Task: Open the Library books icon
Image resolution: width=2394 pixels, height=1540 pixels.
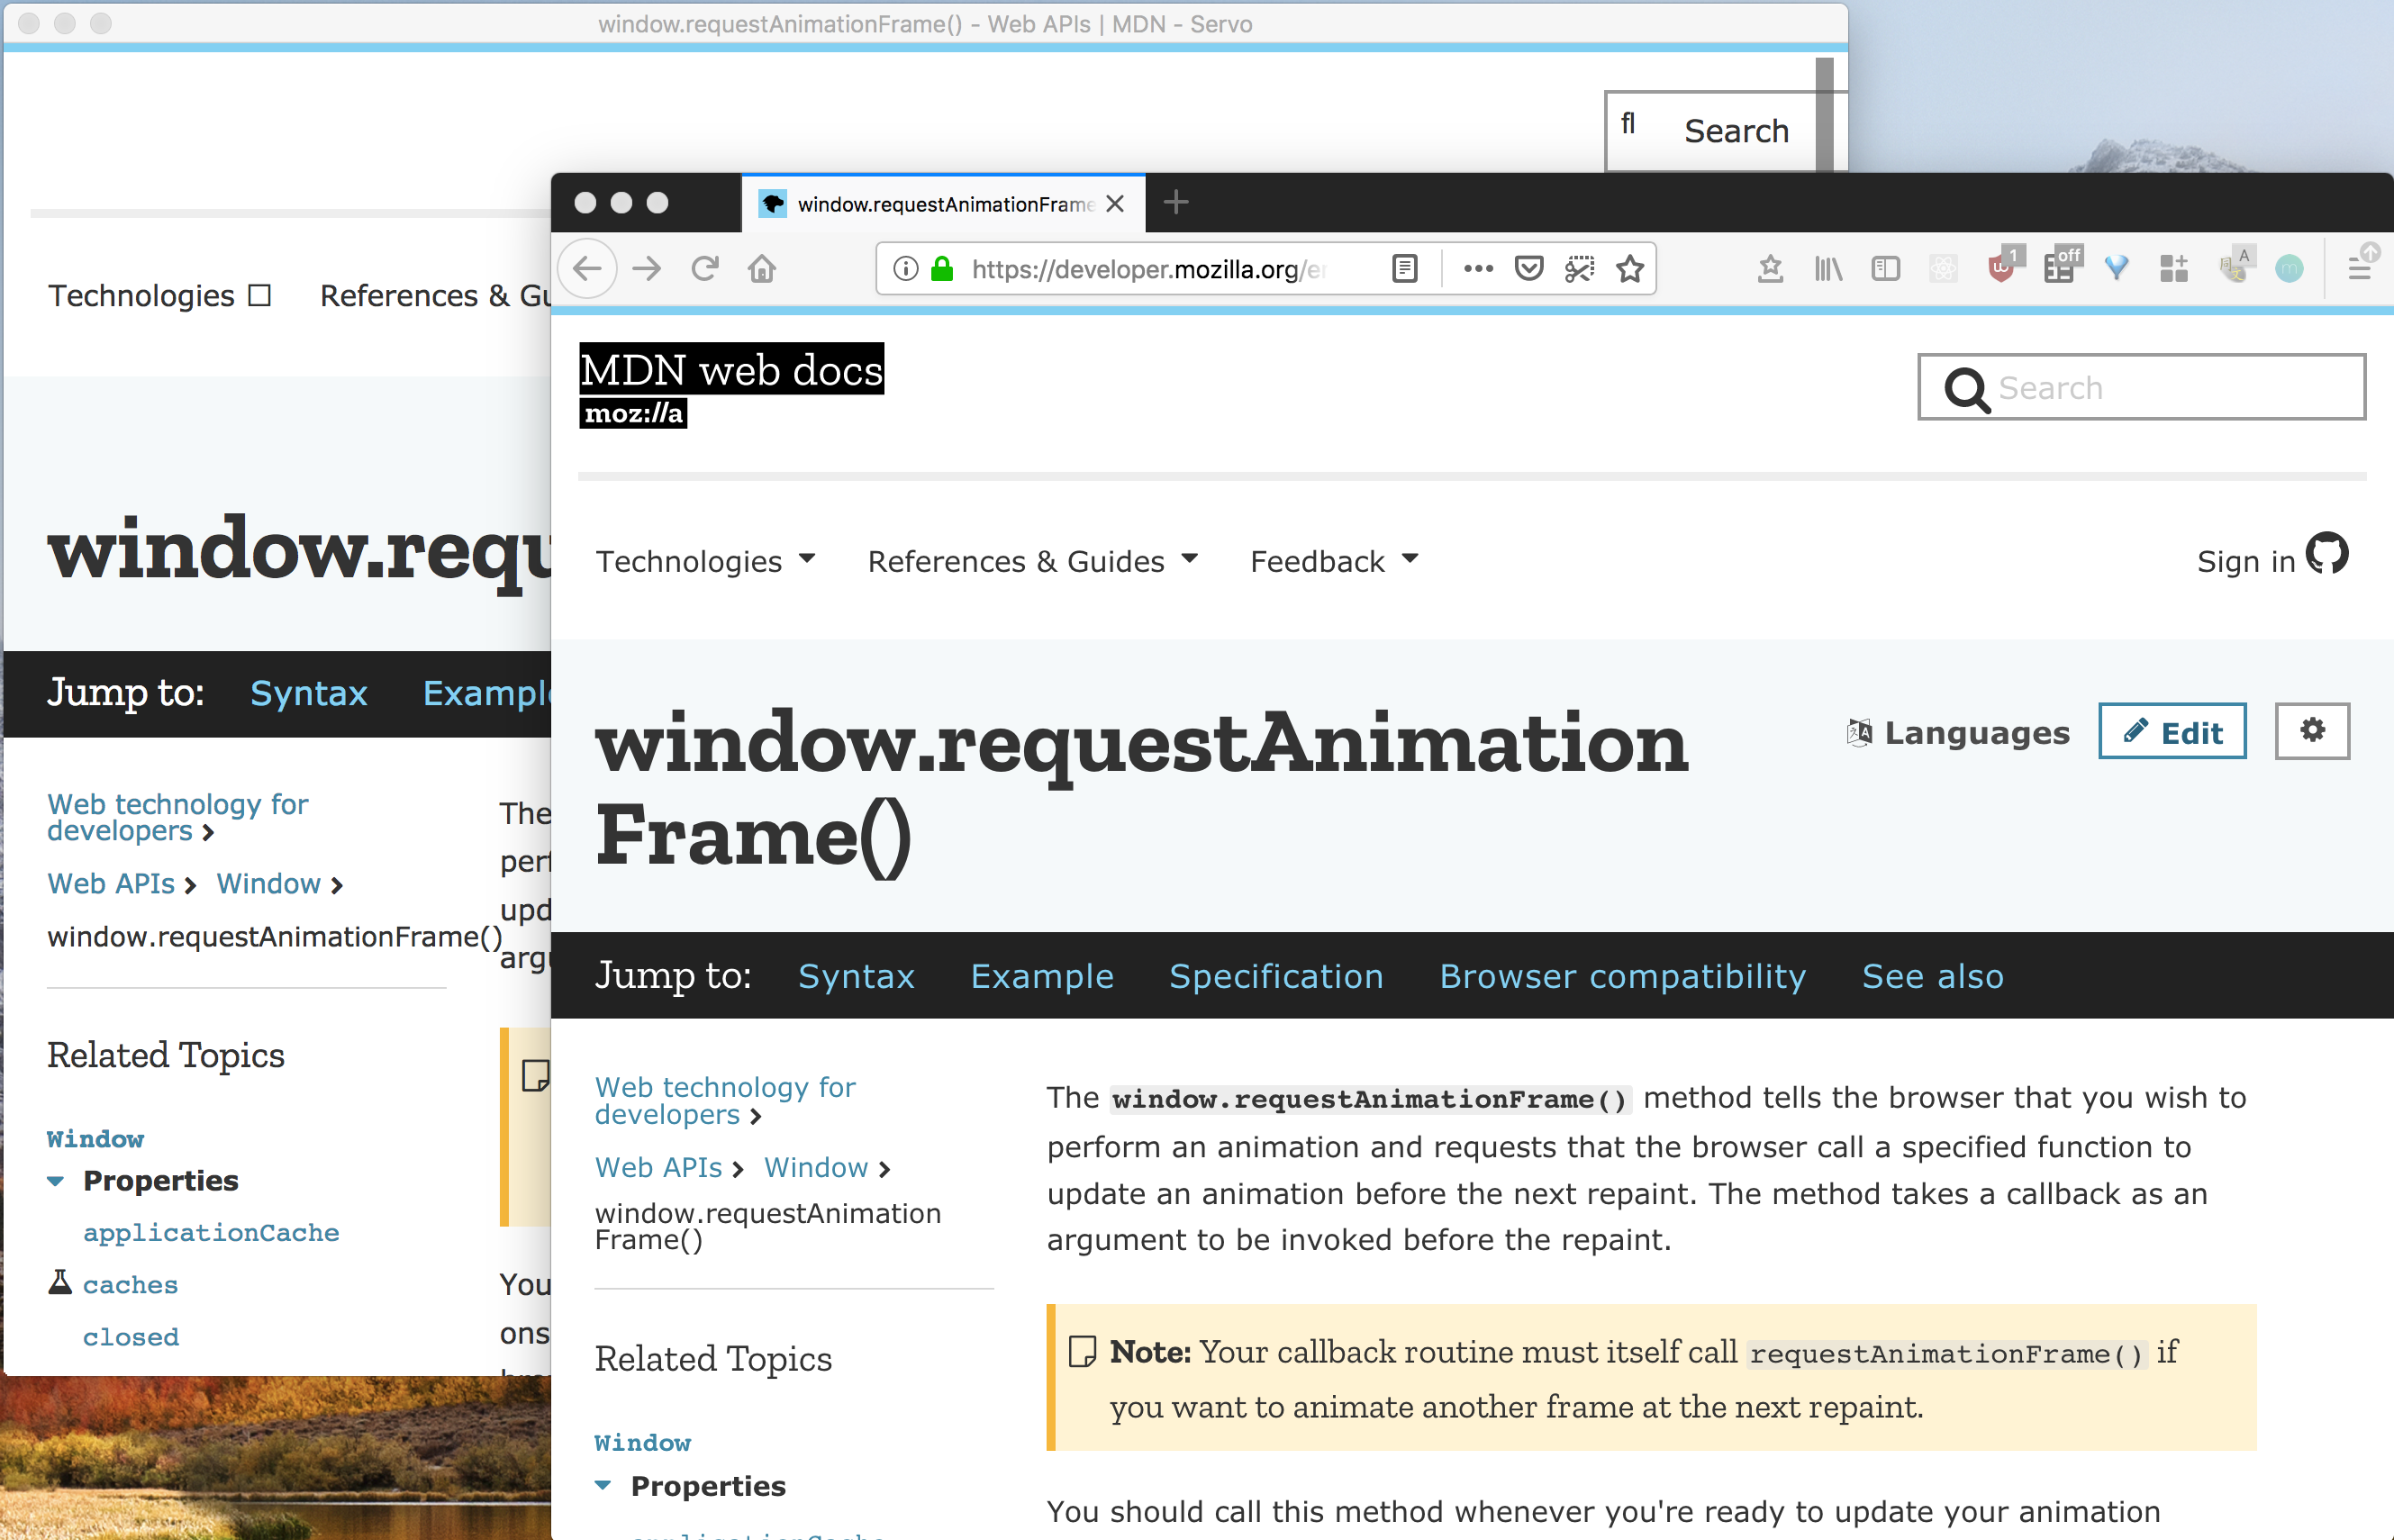Action: 1828,268
